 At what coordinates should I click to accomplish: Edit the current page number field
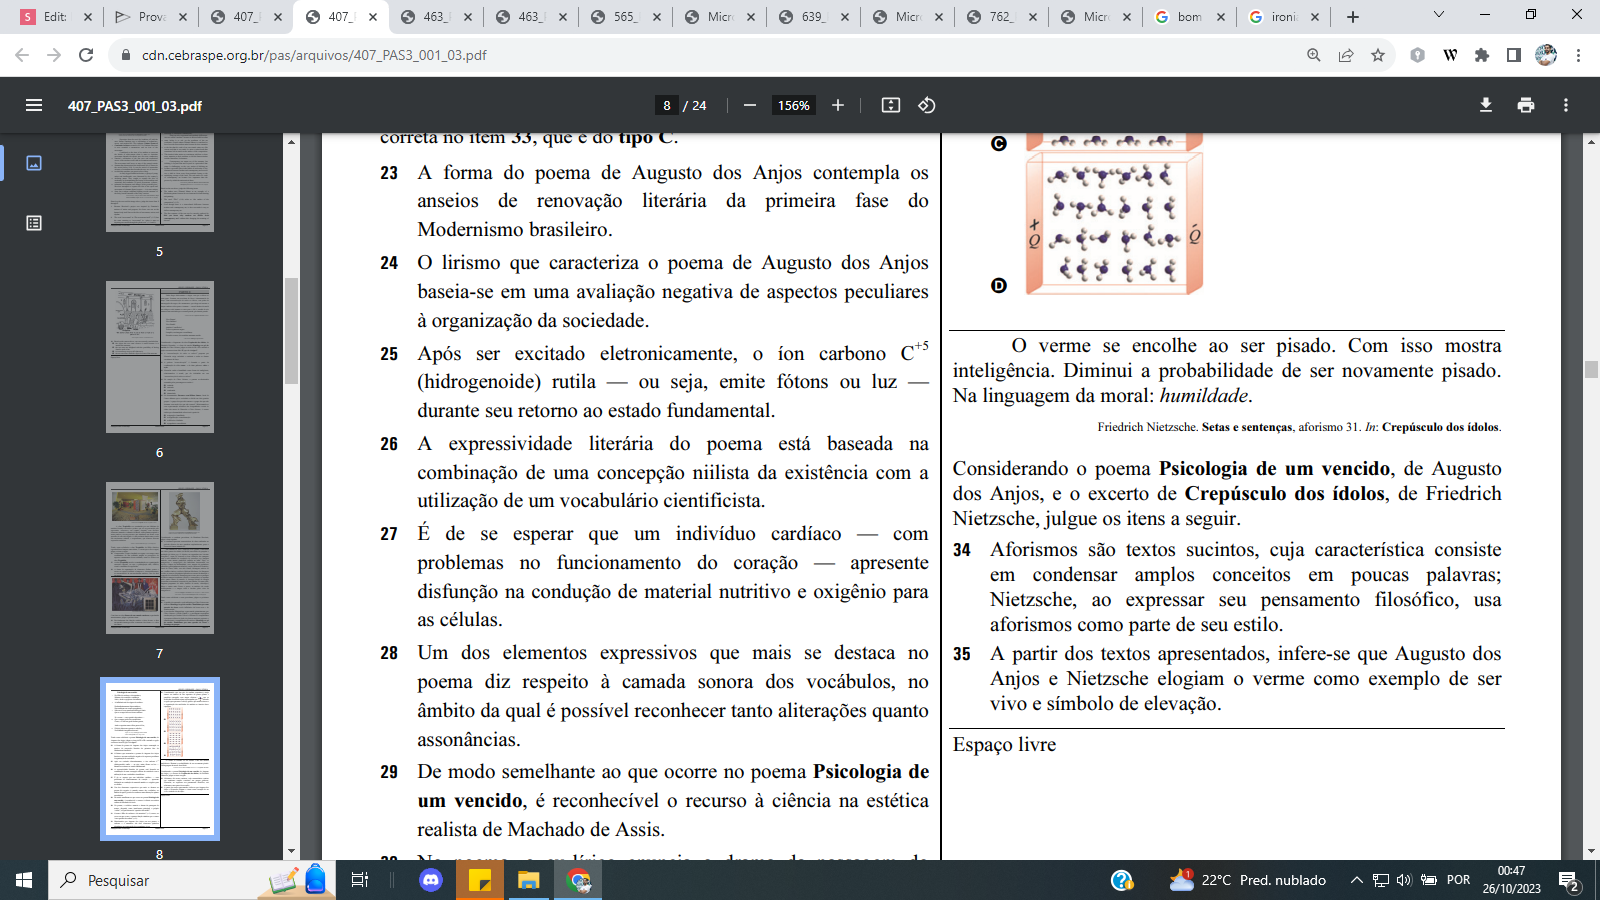pyautogui.click(x=667, y=105)
